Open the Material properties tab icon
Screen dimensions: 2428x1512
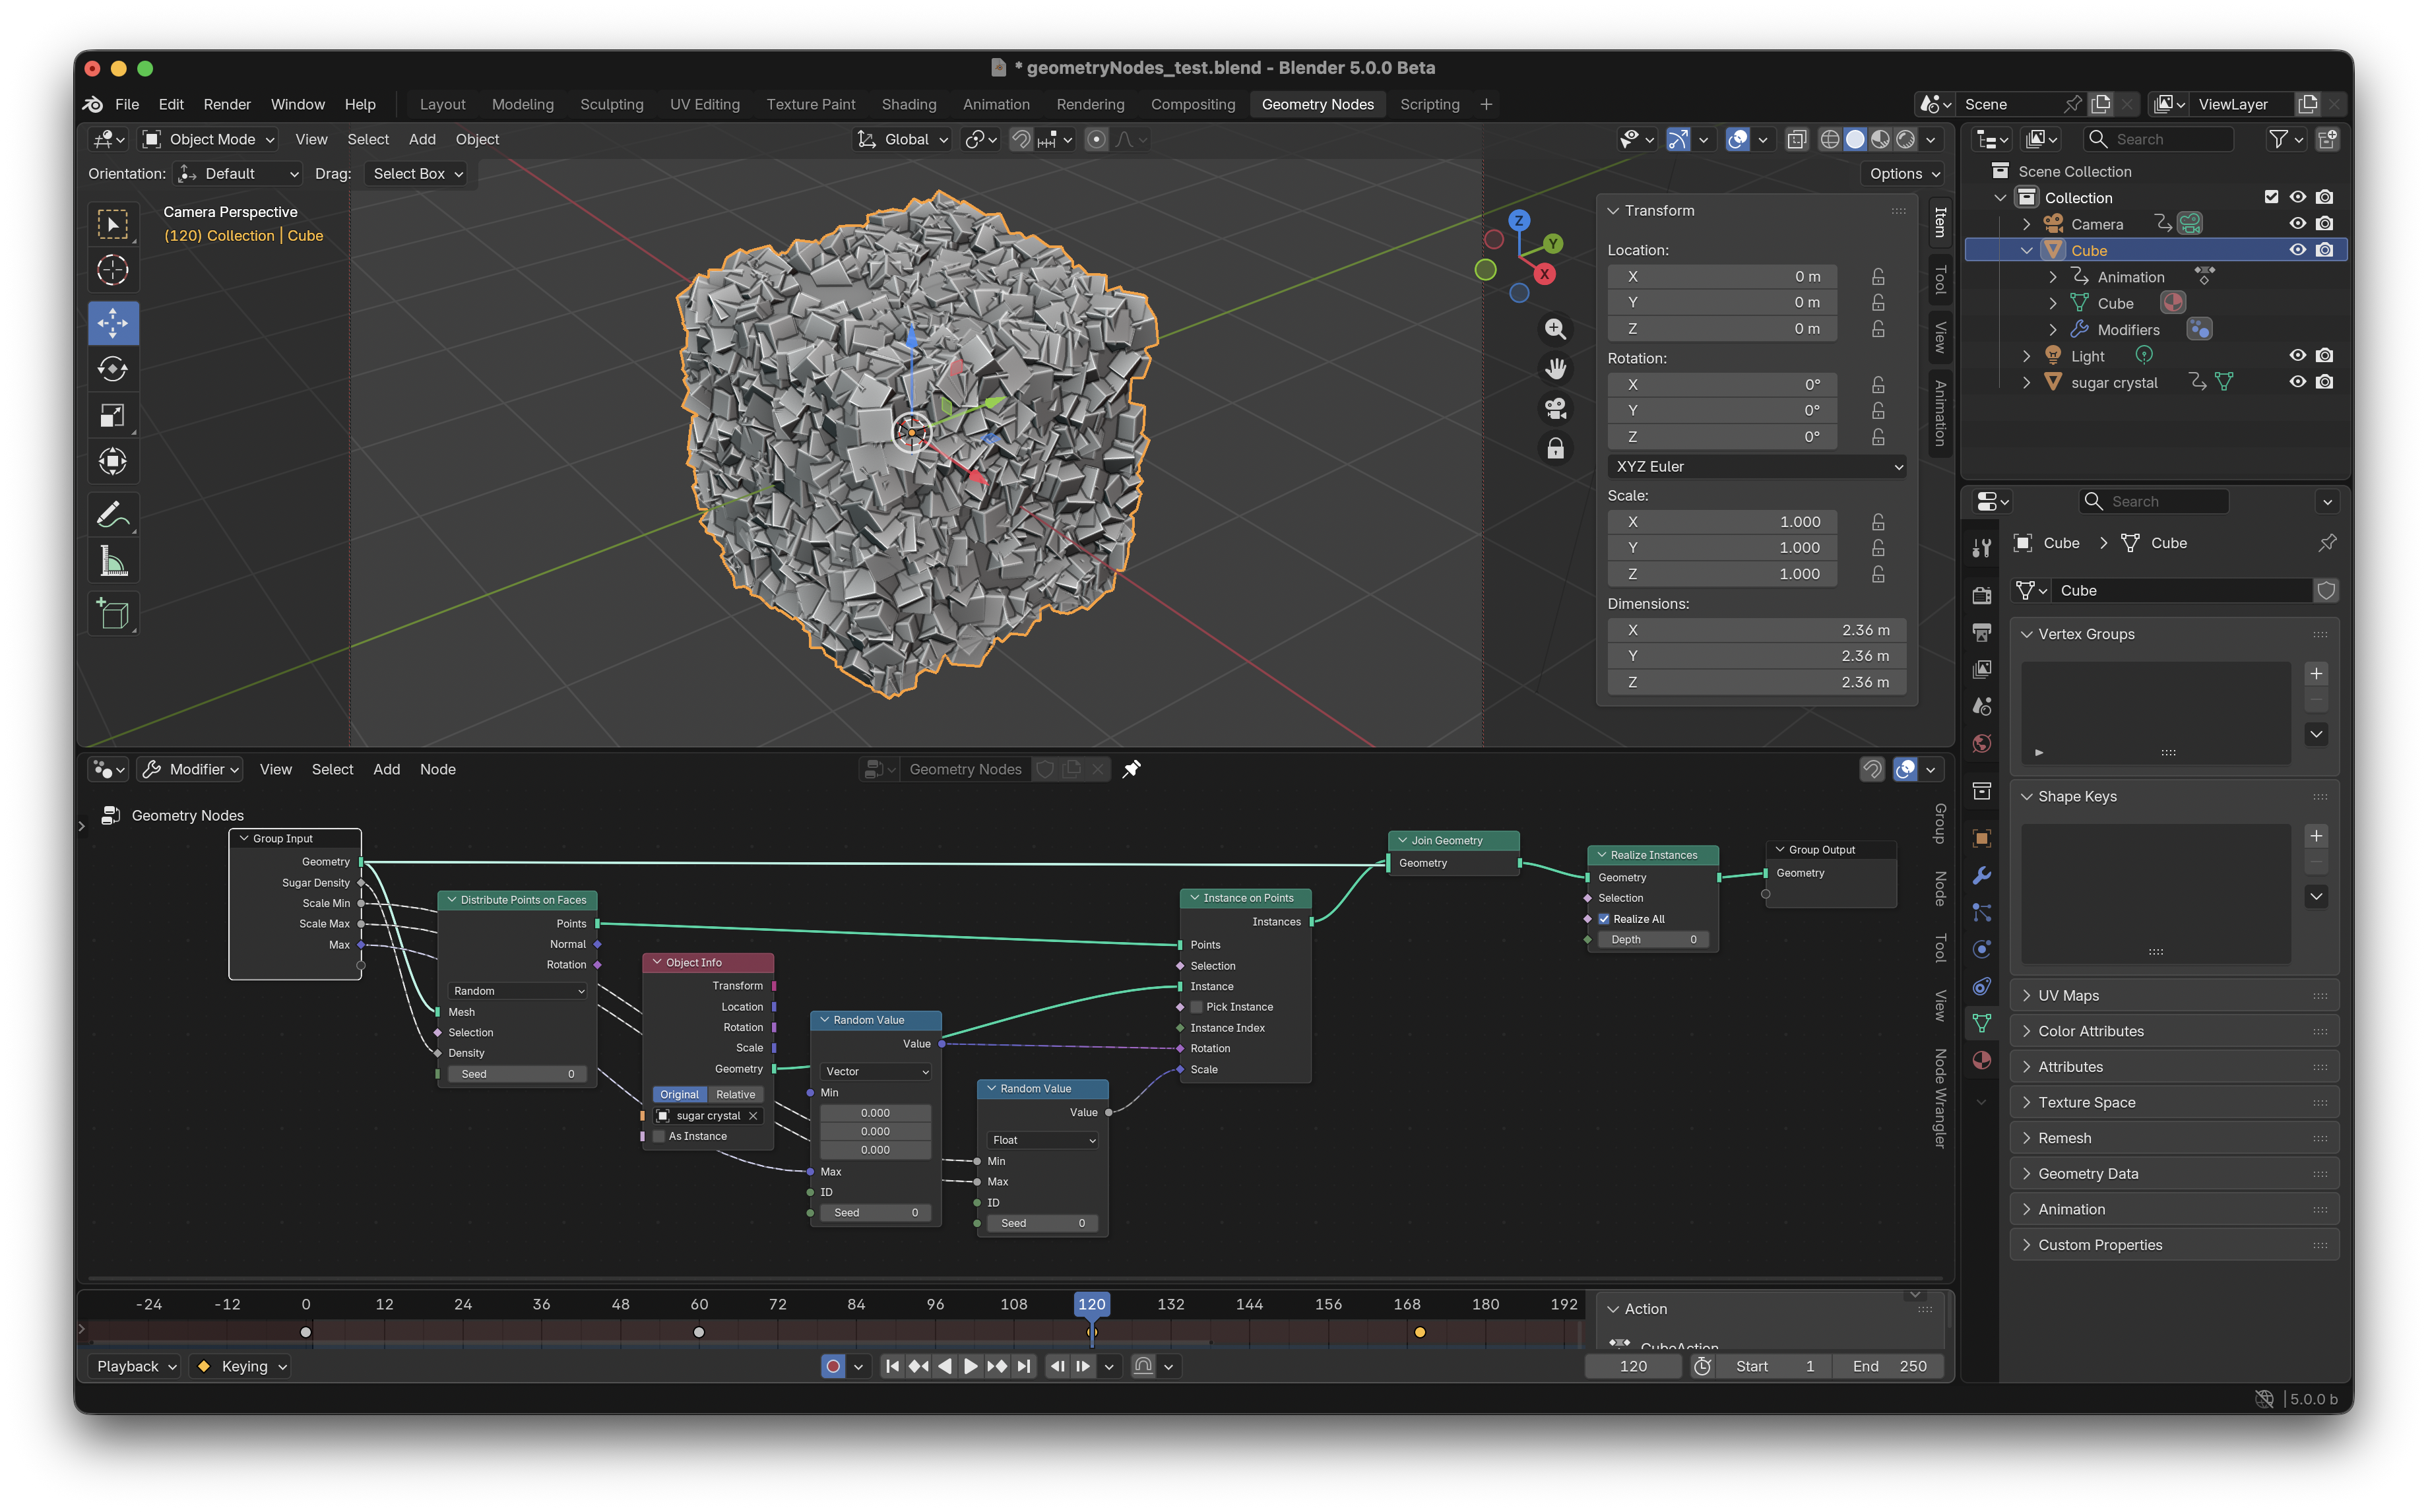pos(1981,1061)
